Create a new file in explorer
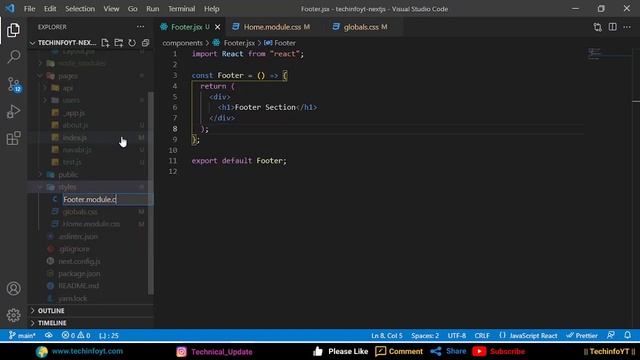This screenshot has height=360, width=640. click(105, 43)
